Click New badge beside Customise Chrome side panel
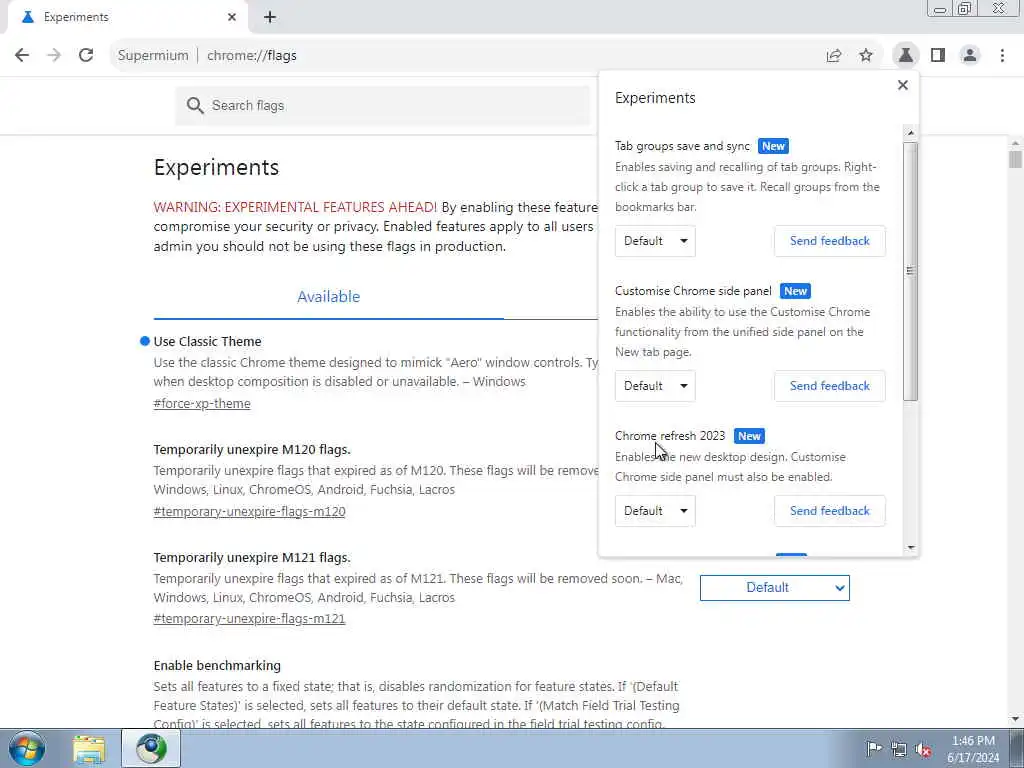The width and height of the screenshot is (1024, 768). [x=795, y=291]
